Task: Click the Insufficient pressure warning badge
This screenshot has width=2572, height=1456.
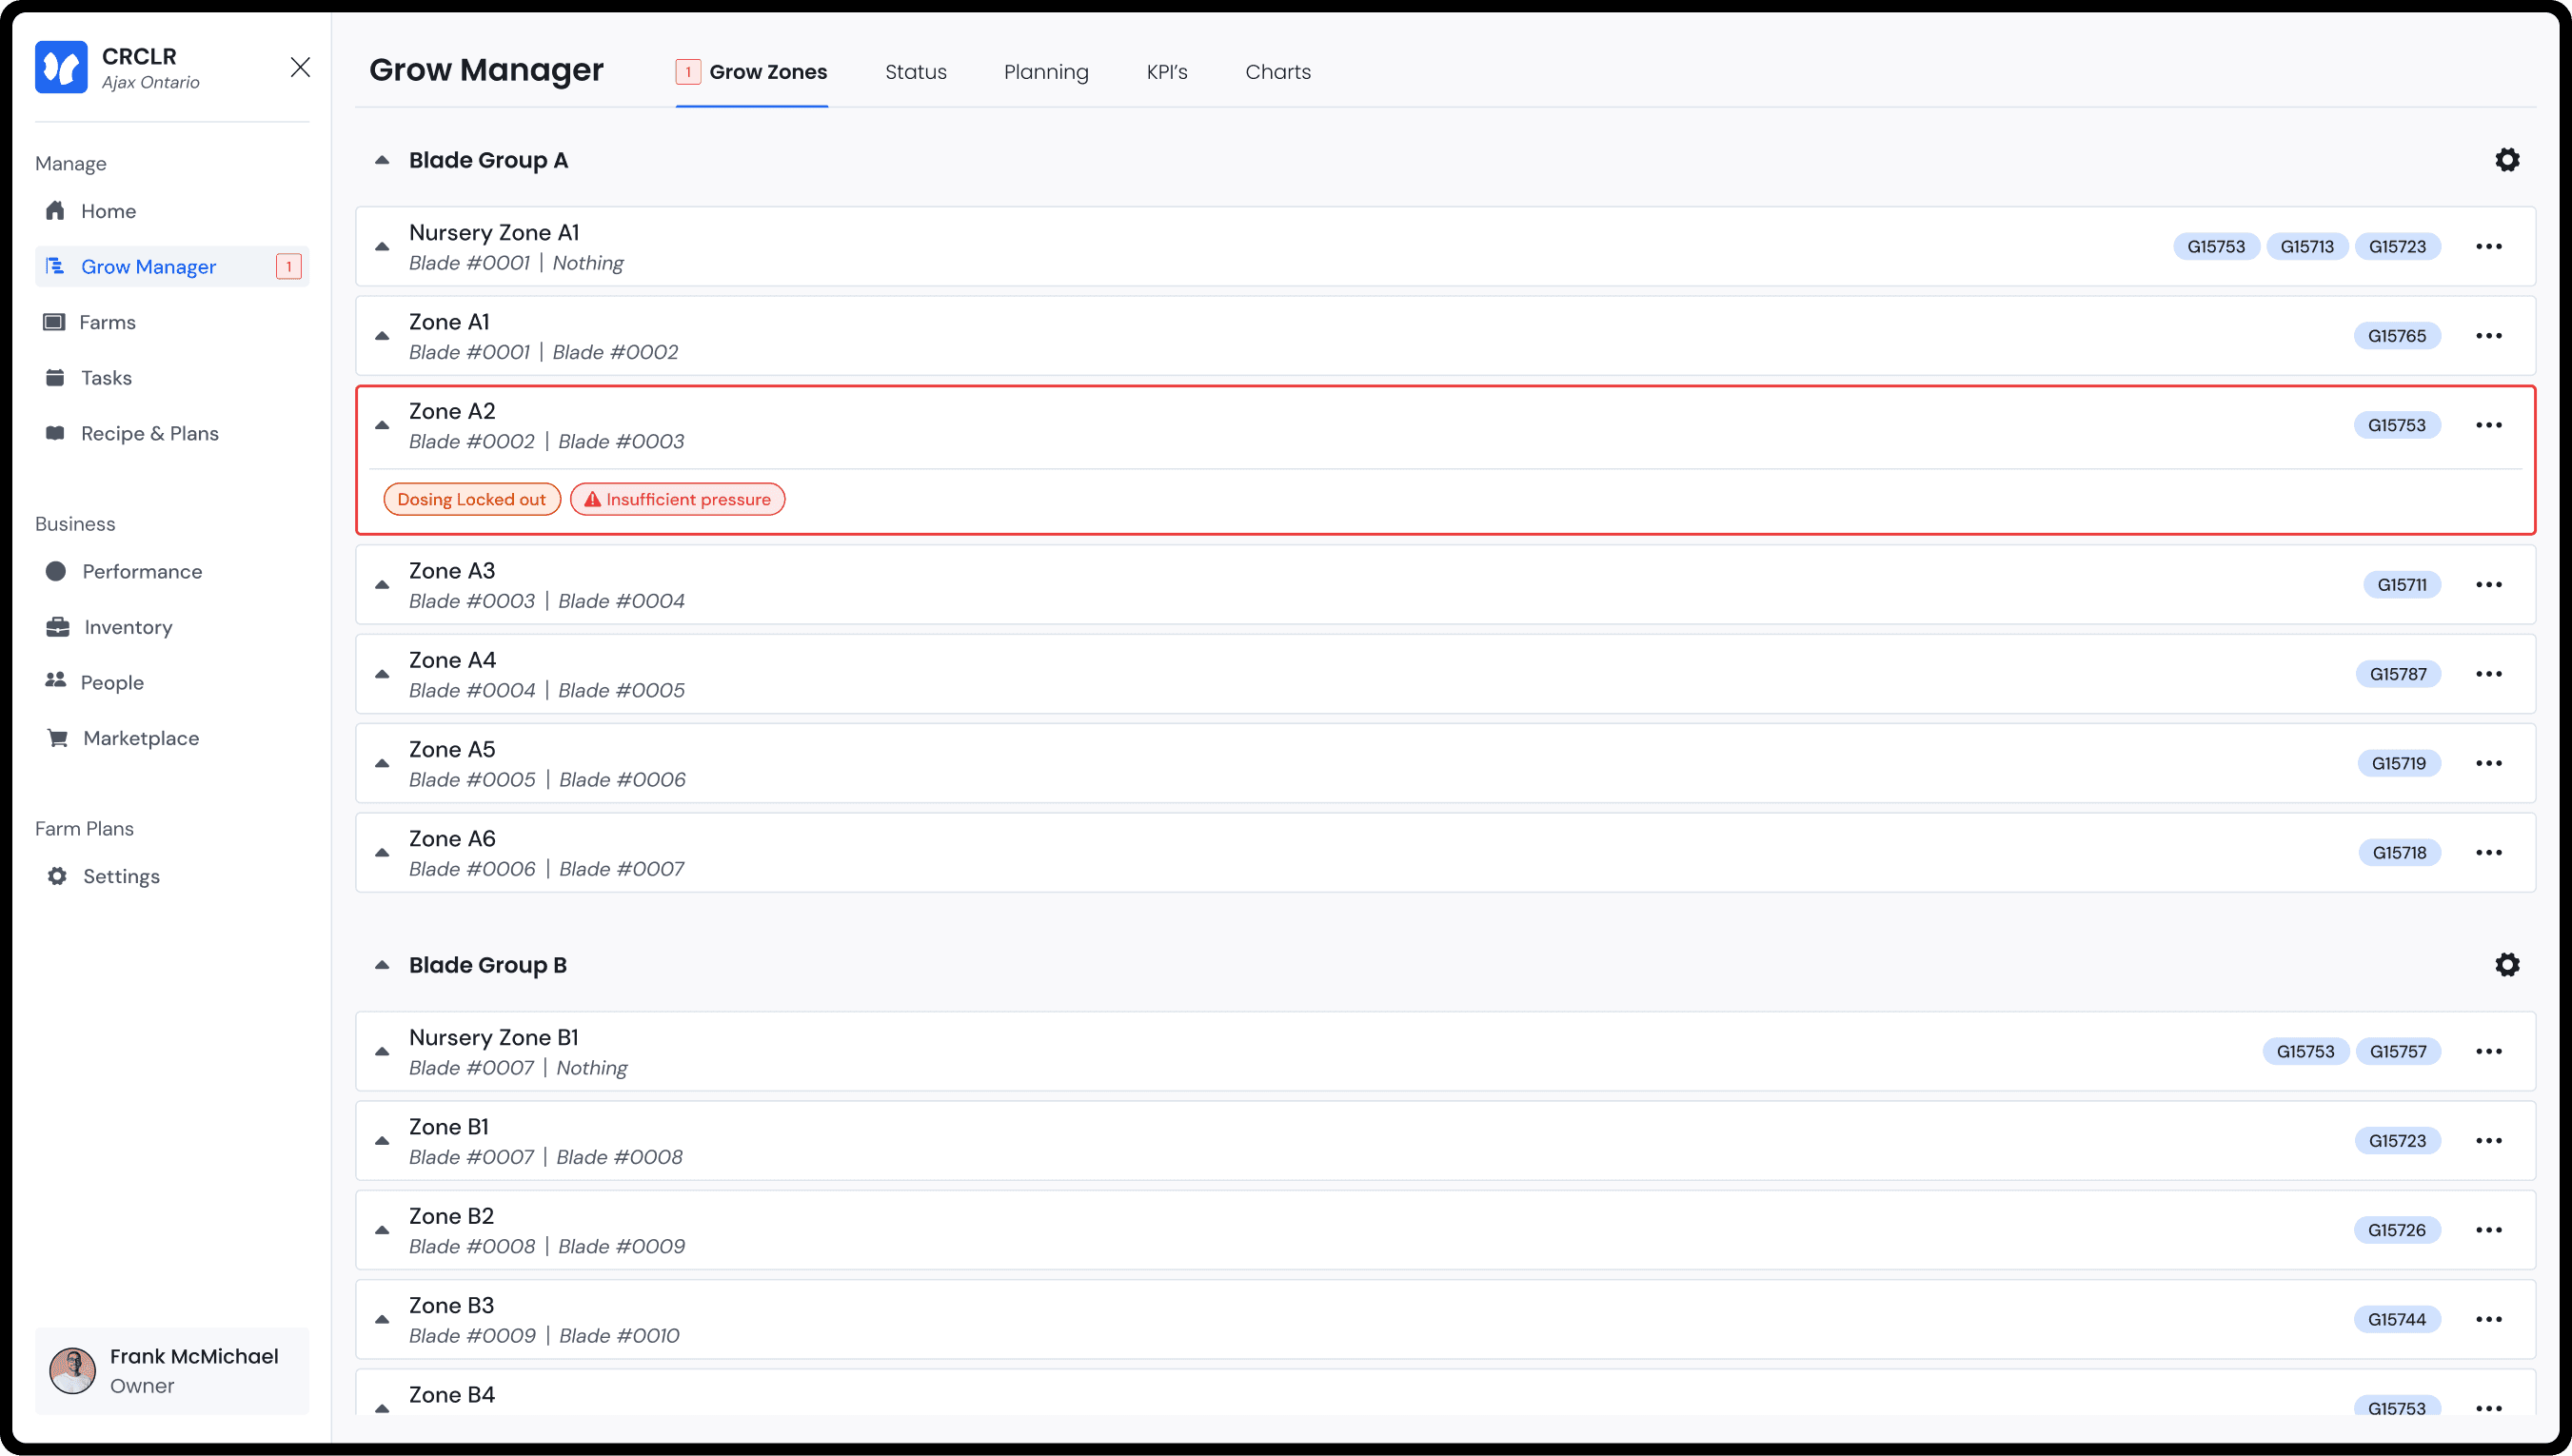Action: (677, 499)
